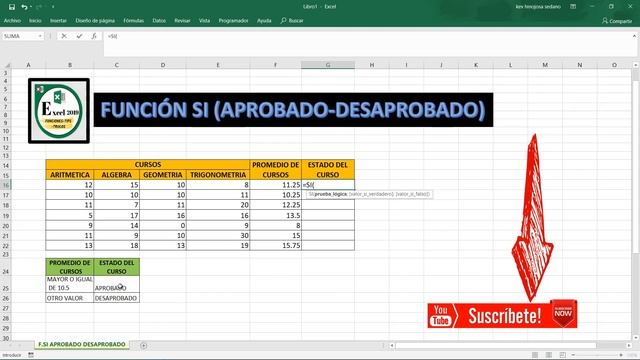Switch to the Insertar tab
Image resolution: width=640 pixels, height=360 pixels.
coord(58,20)
